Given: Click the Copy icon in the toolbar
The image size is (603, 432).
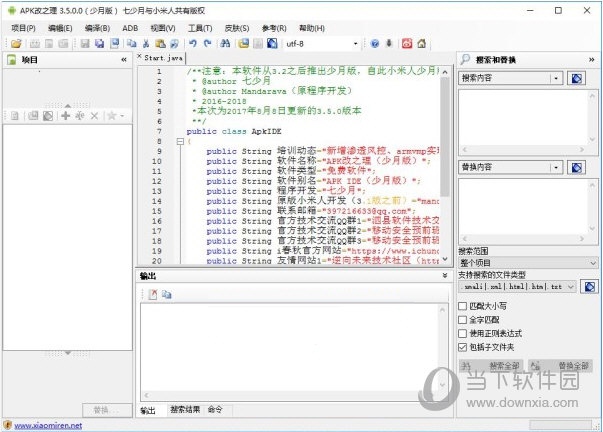Looking at the screenshot, I should 132,43.
